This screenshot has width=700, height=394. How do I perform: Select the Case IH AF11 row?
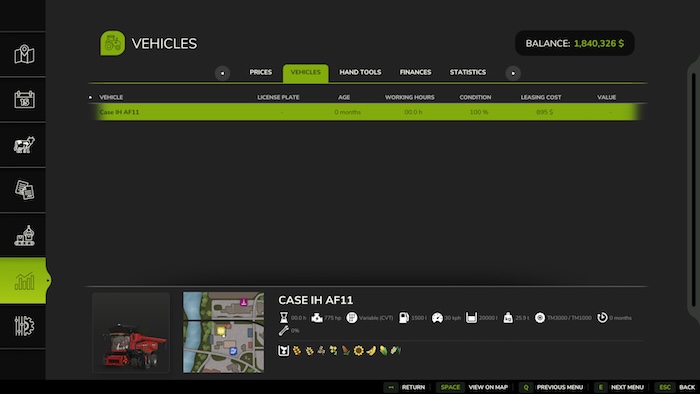tap(367, 112)
